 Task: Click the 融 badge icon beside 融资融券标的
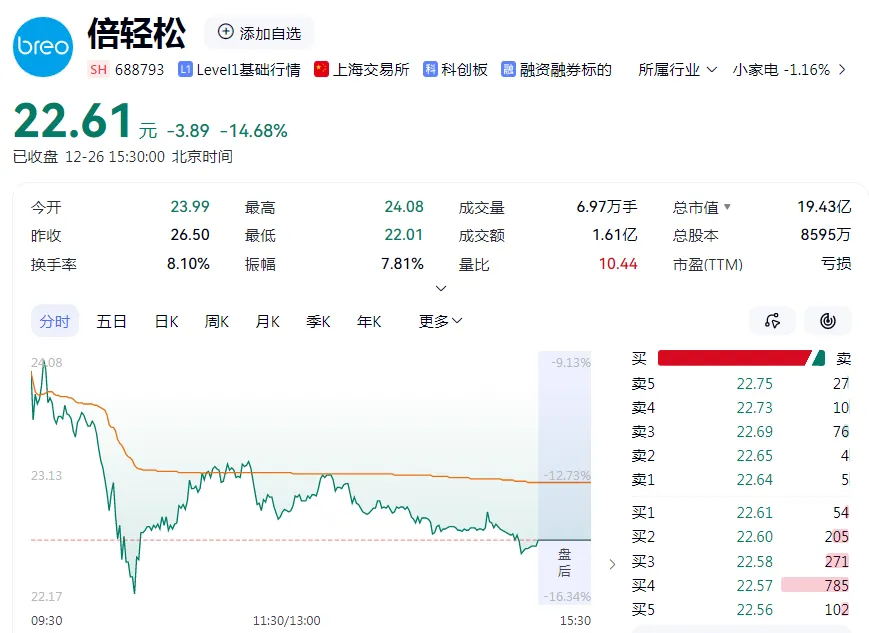coord(508,69)
